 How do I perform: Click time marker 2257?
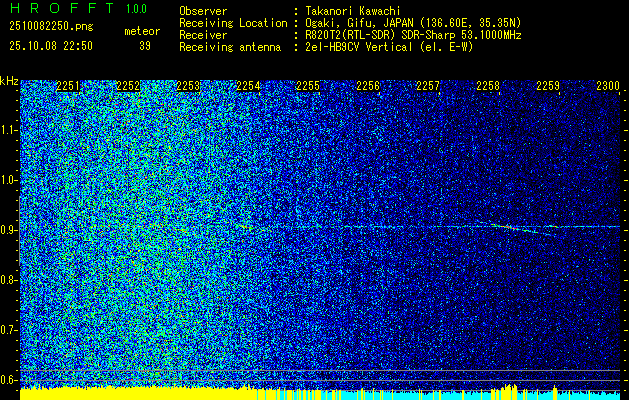(x=428, y=86)
